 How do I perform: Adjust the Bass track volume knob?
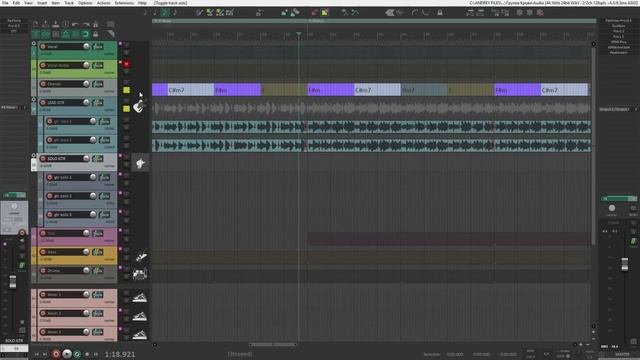(x=86, y=252)
